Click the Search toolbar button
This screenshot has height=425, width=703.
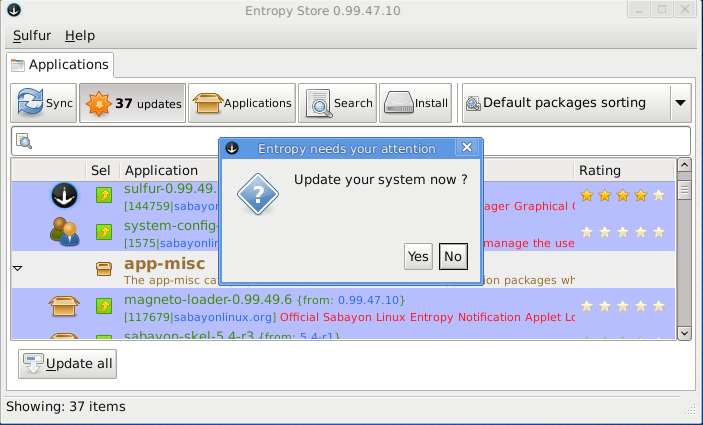click(337, 103)
